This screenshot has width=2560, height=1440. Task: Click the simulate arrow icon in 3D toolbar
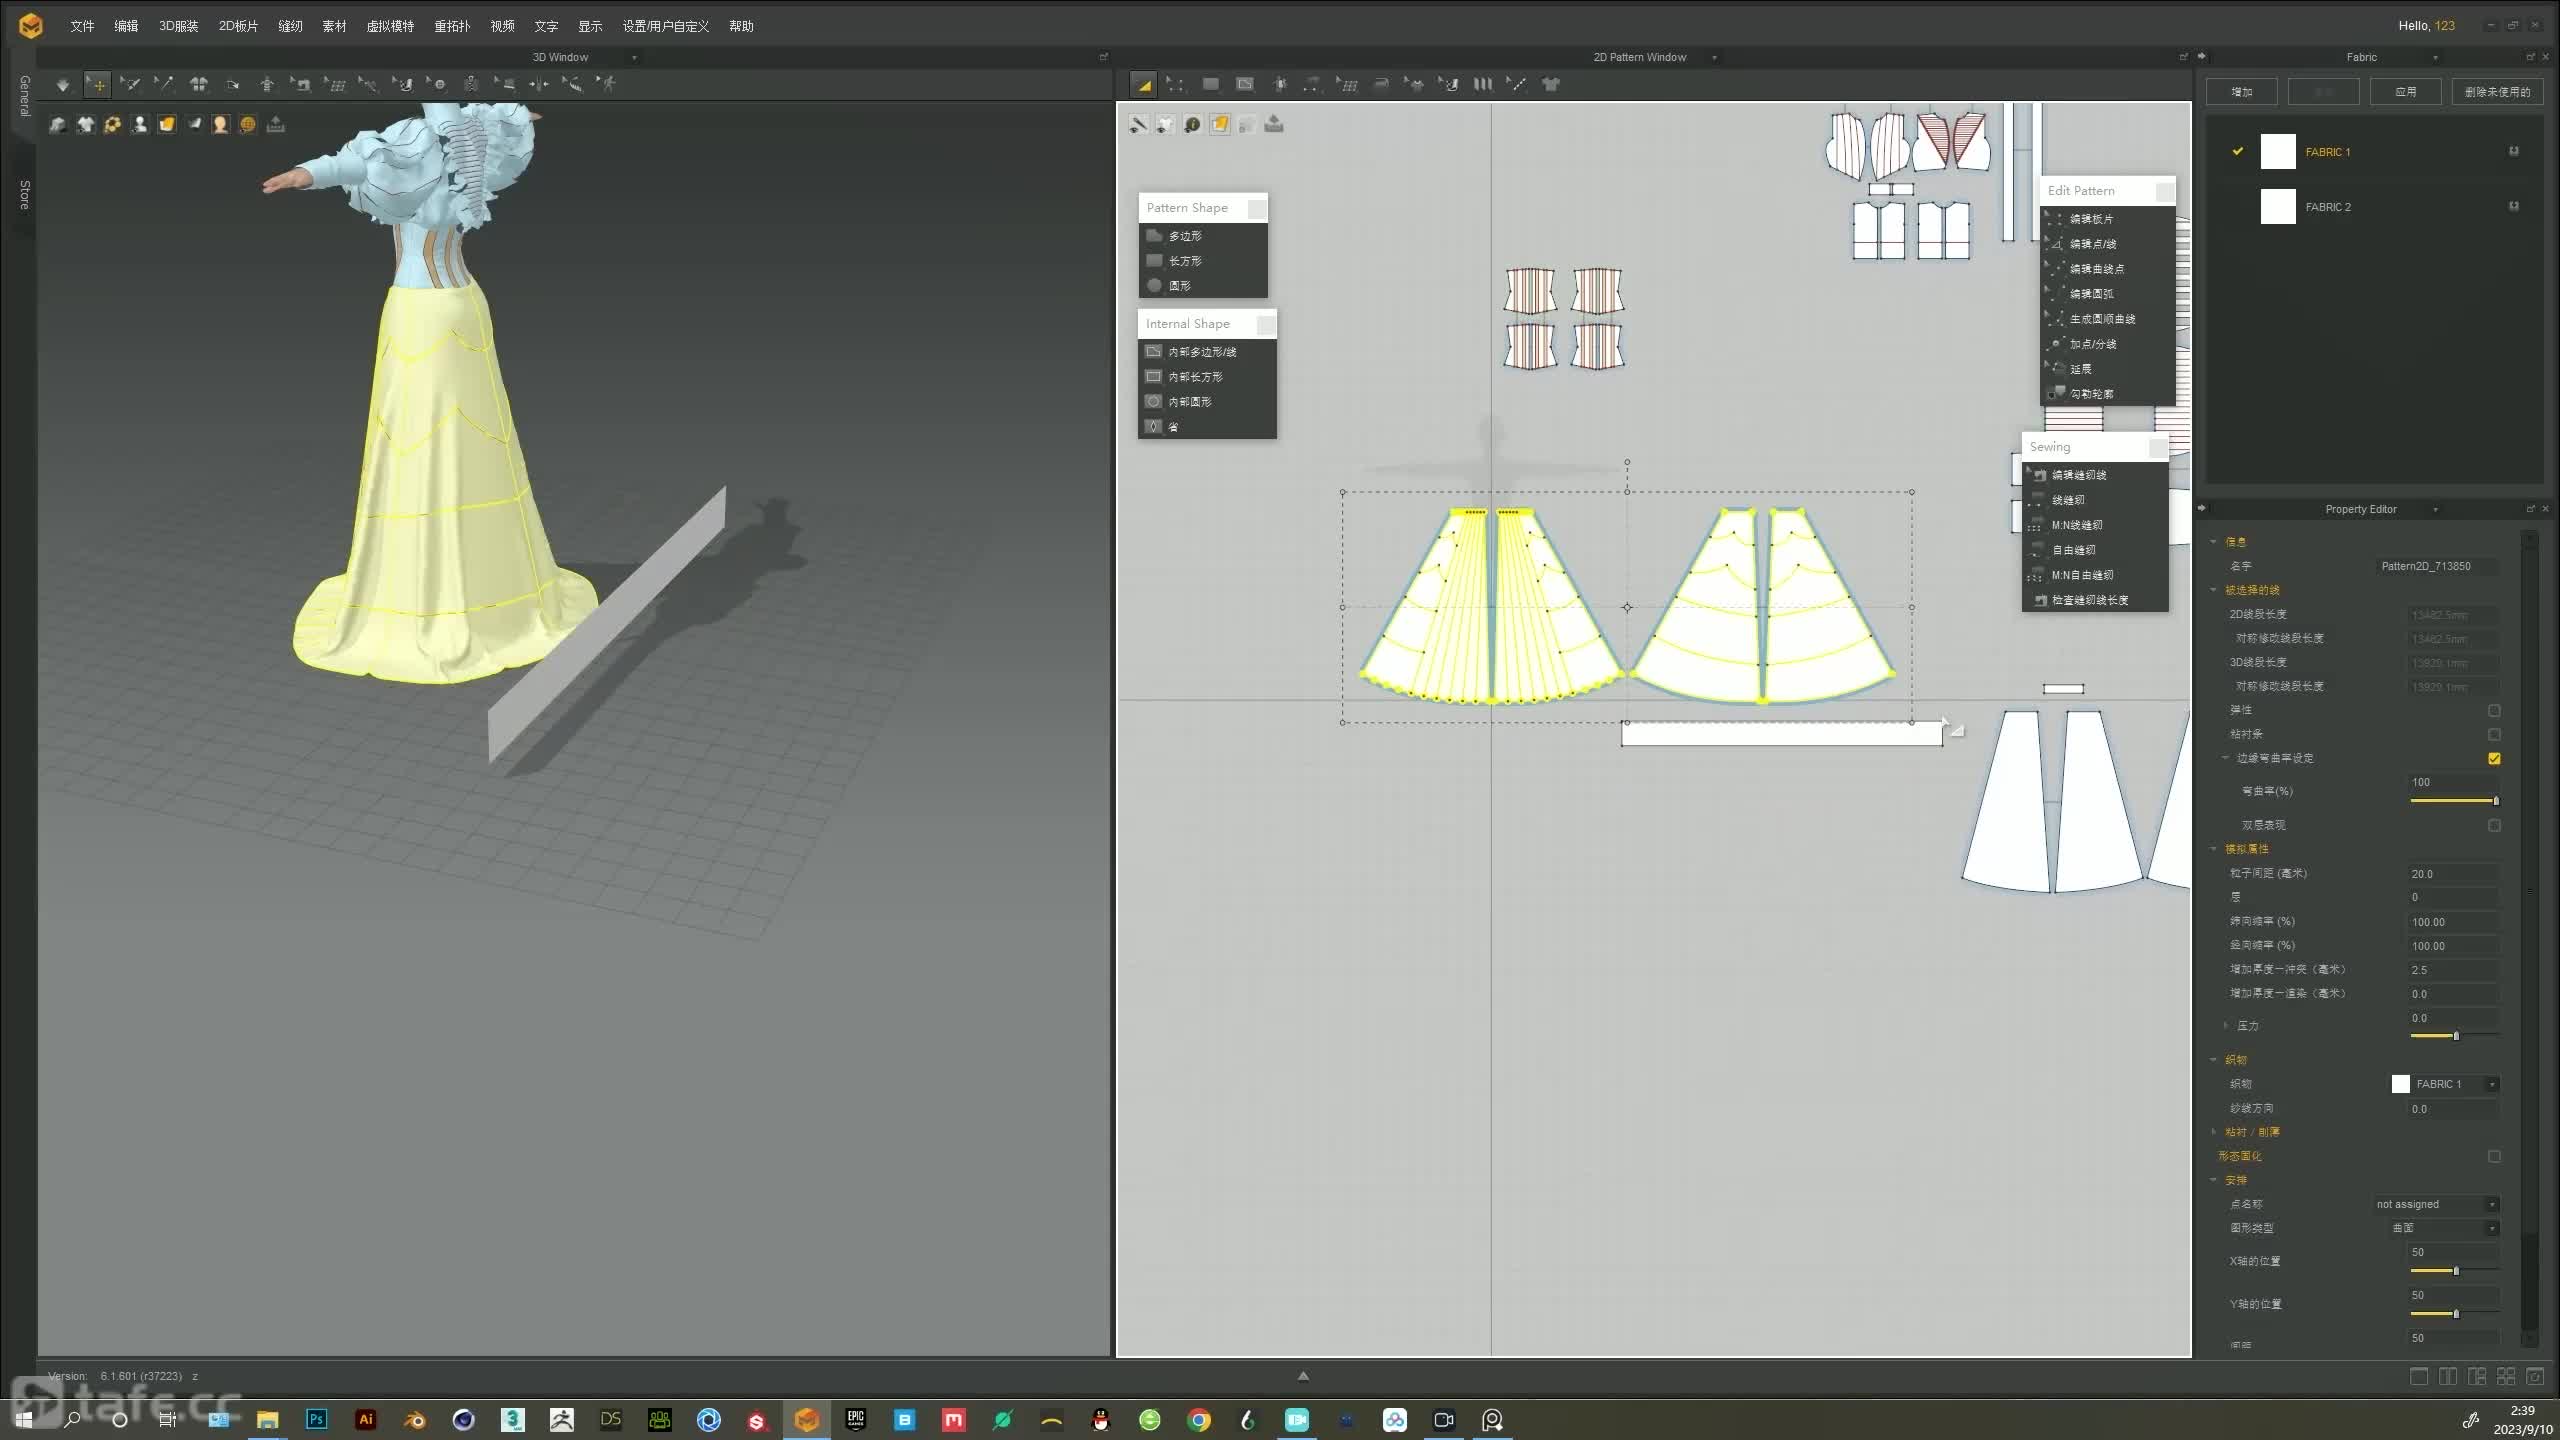[x=63, y=85]
